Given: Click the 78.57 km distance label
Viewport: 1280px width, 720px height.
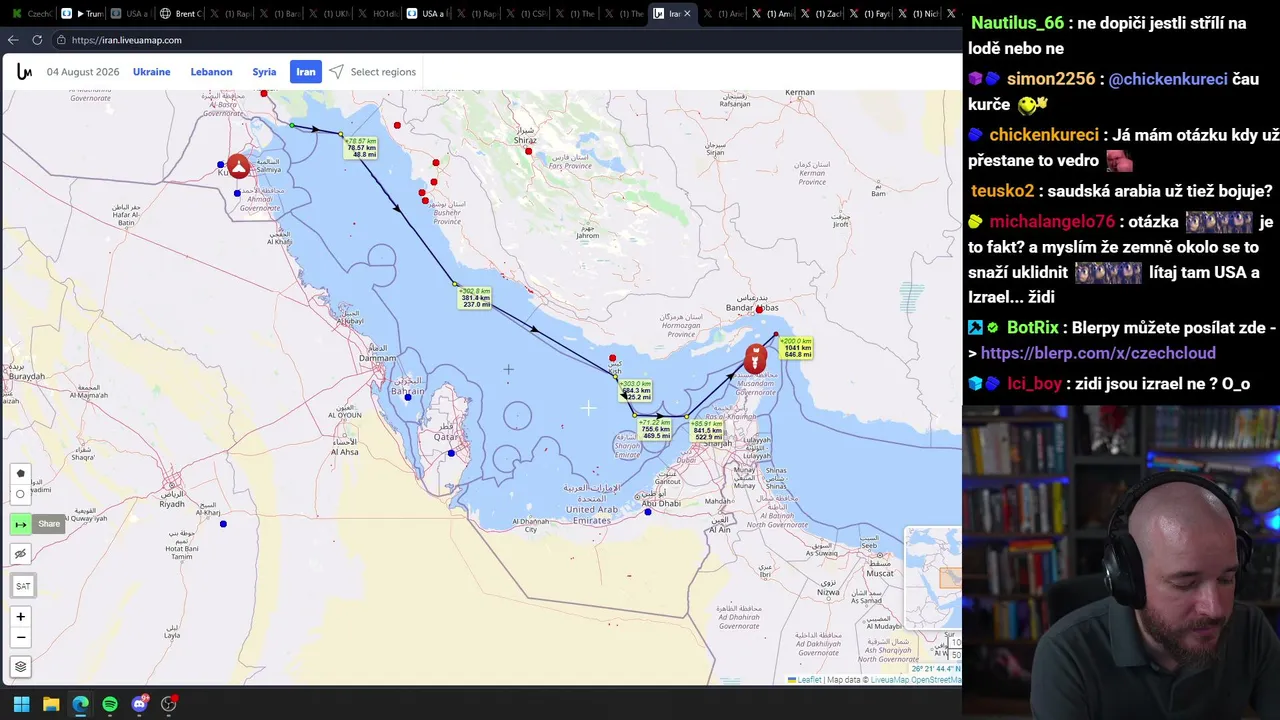Looking at the screenshot, I should click(362, 148).
